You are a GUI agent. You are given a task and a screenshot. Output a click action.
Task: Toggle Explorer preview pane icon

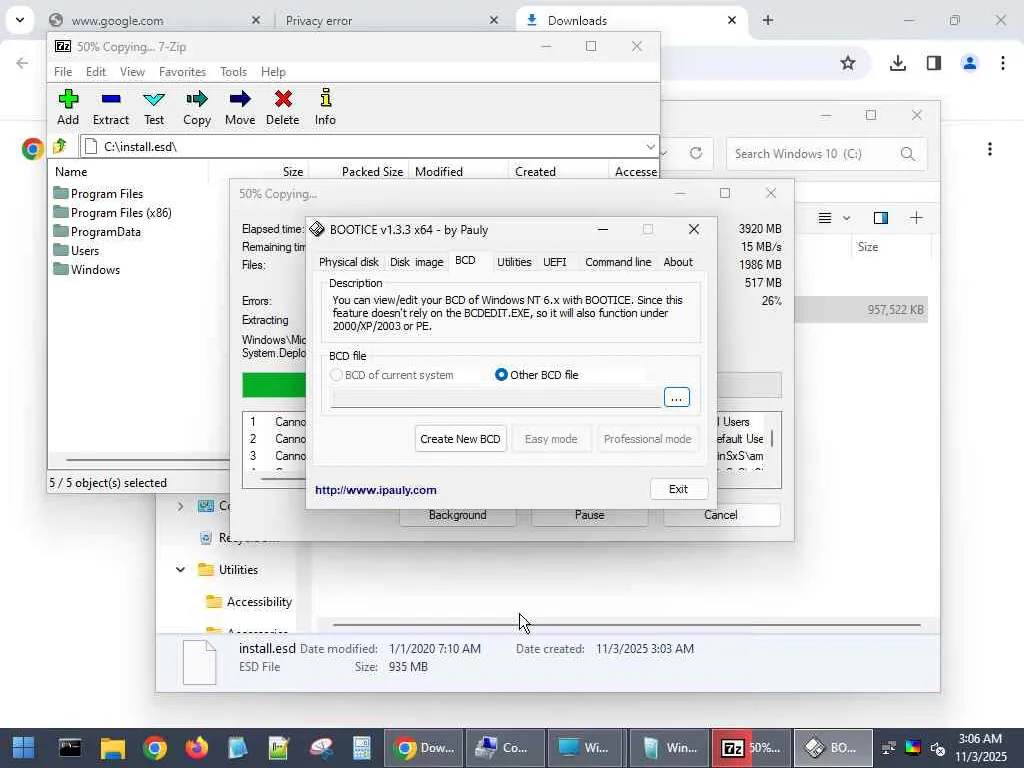coord(880,217)
